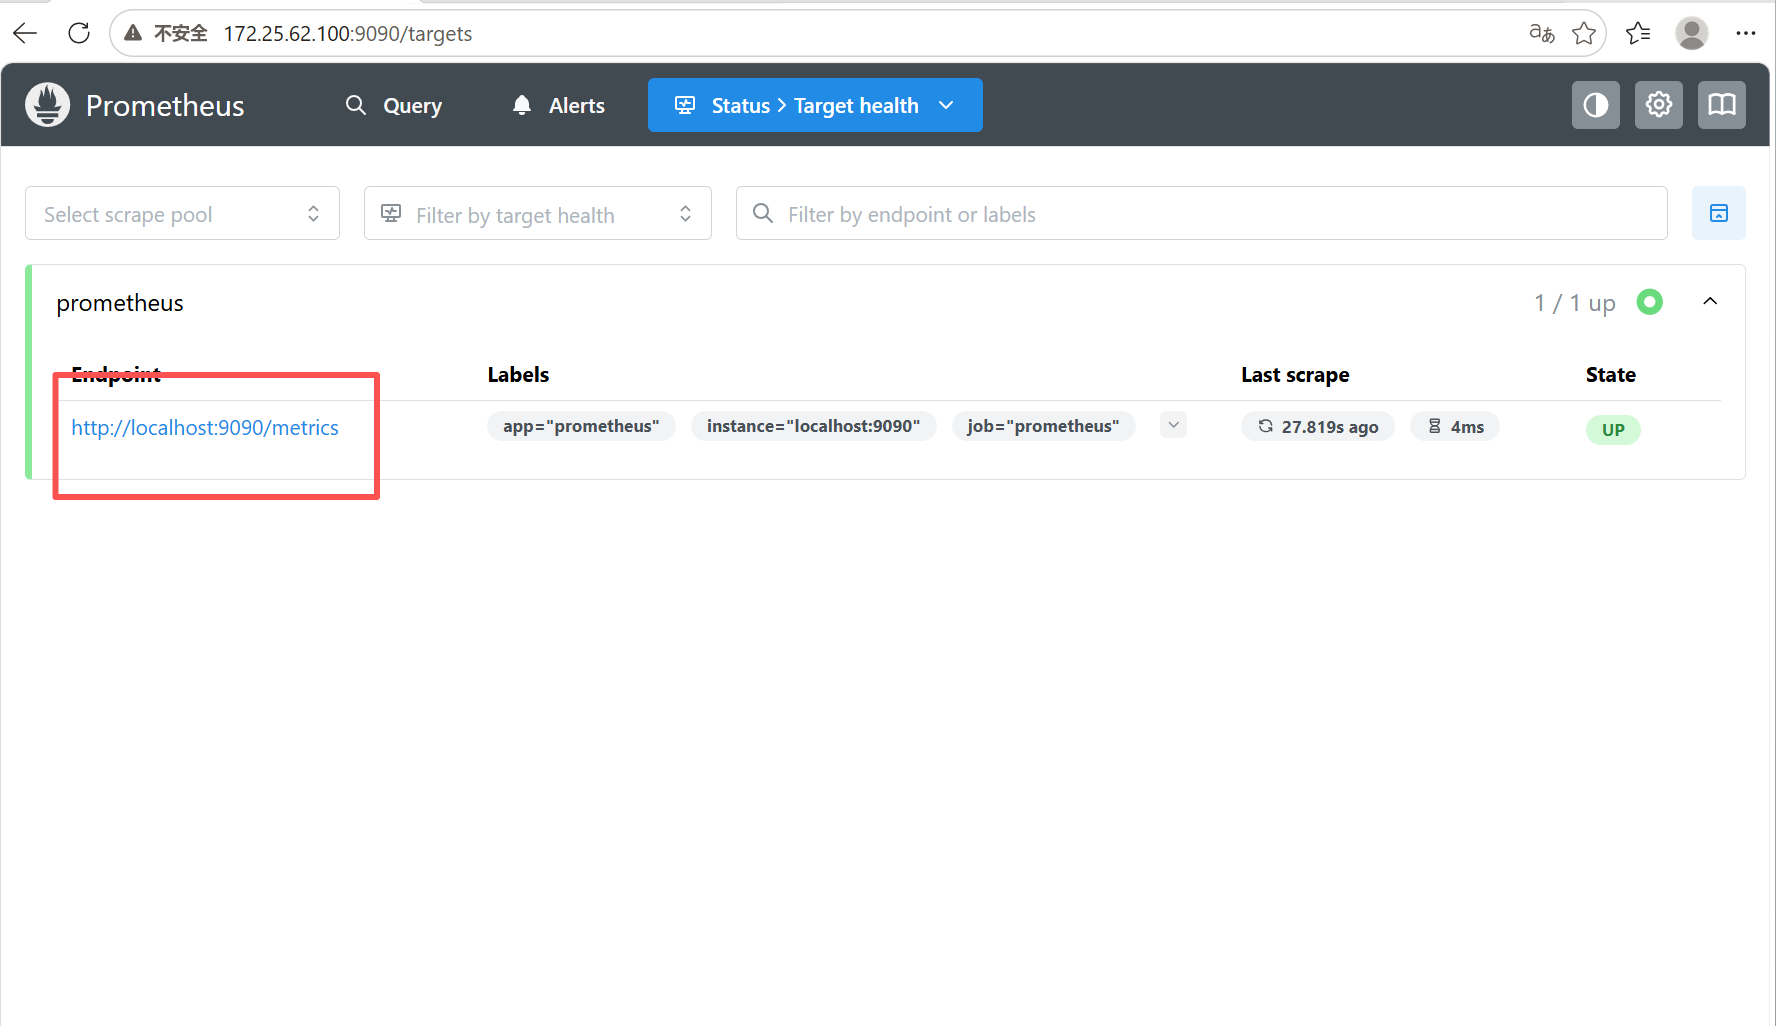Click the app="prometheus" label badge

(x=581, y=426)
